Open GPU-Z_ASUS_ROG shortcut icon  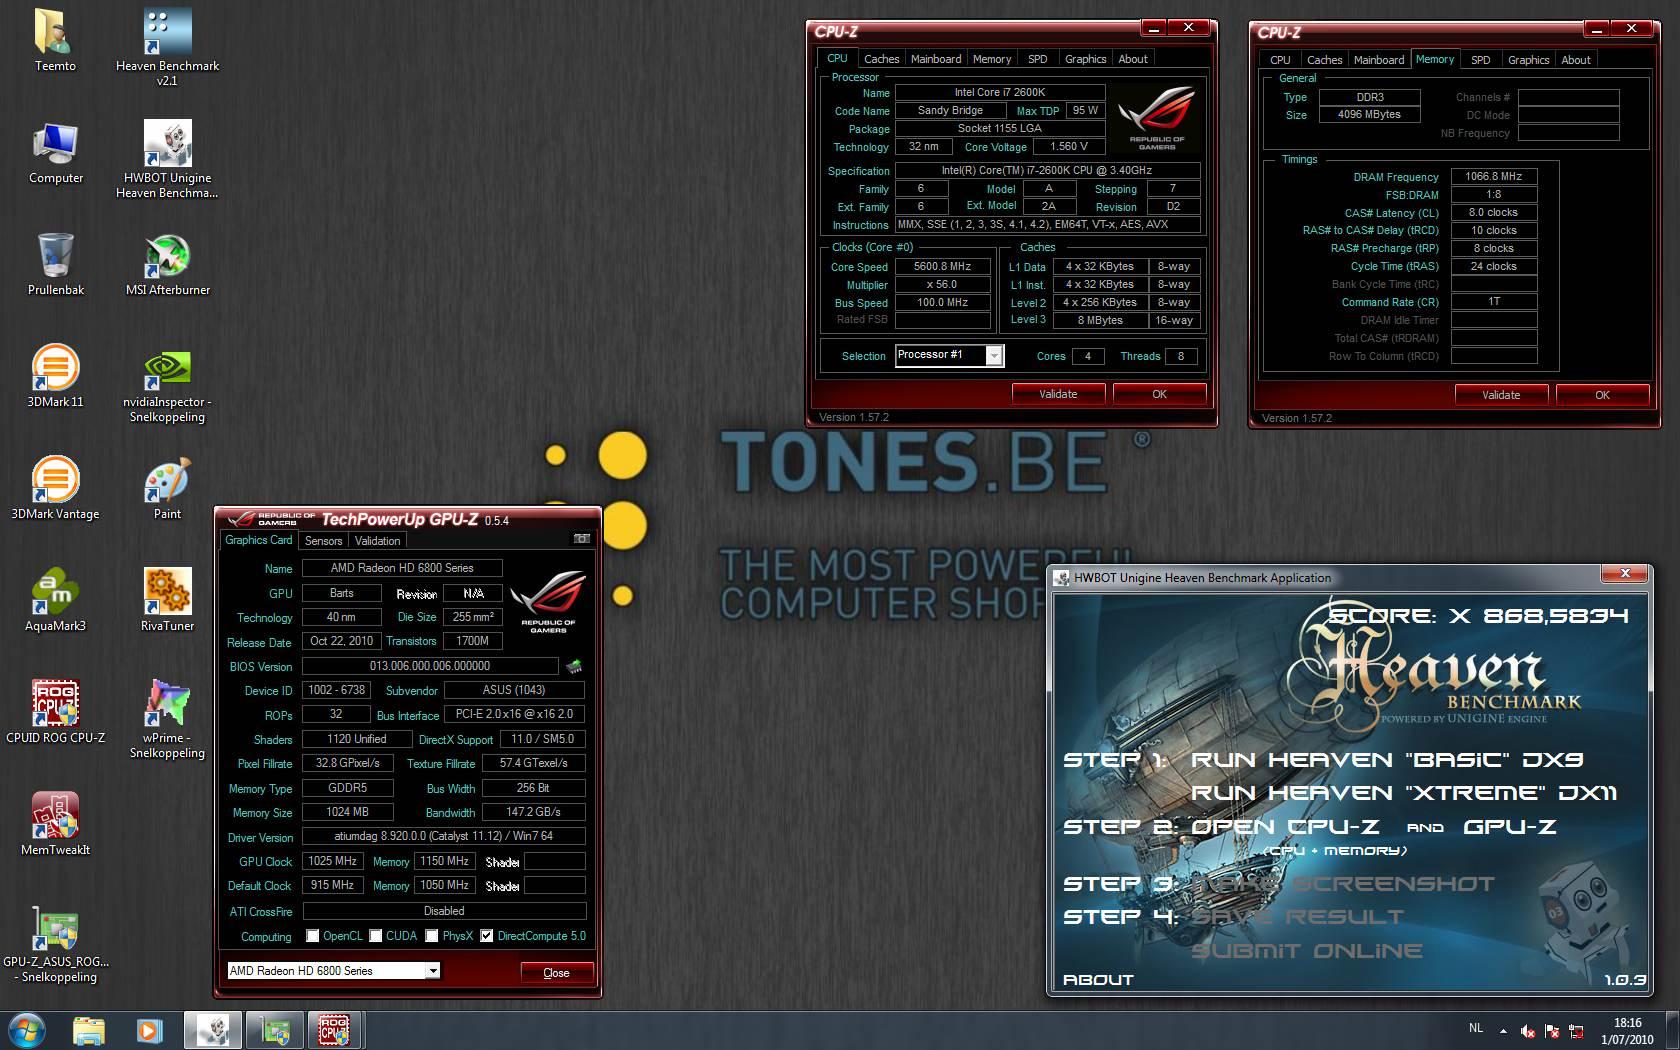(55, 943)
